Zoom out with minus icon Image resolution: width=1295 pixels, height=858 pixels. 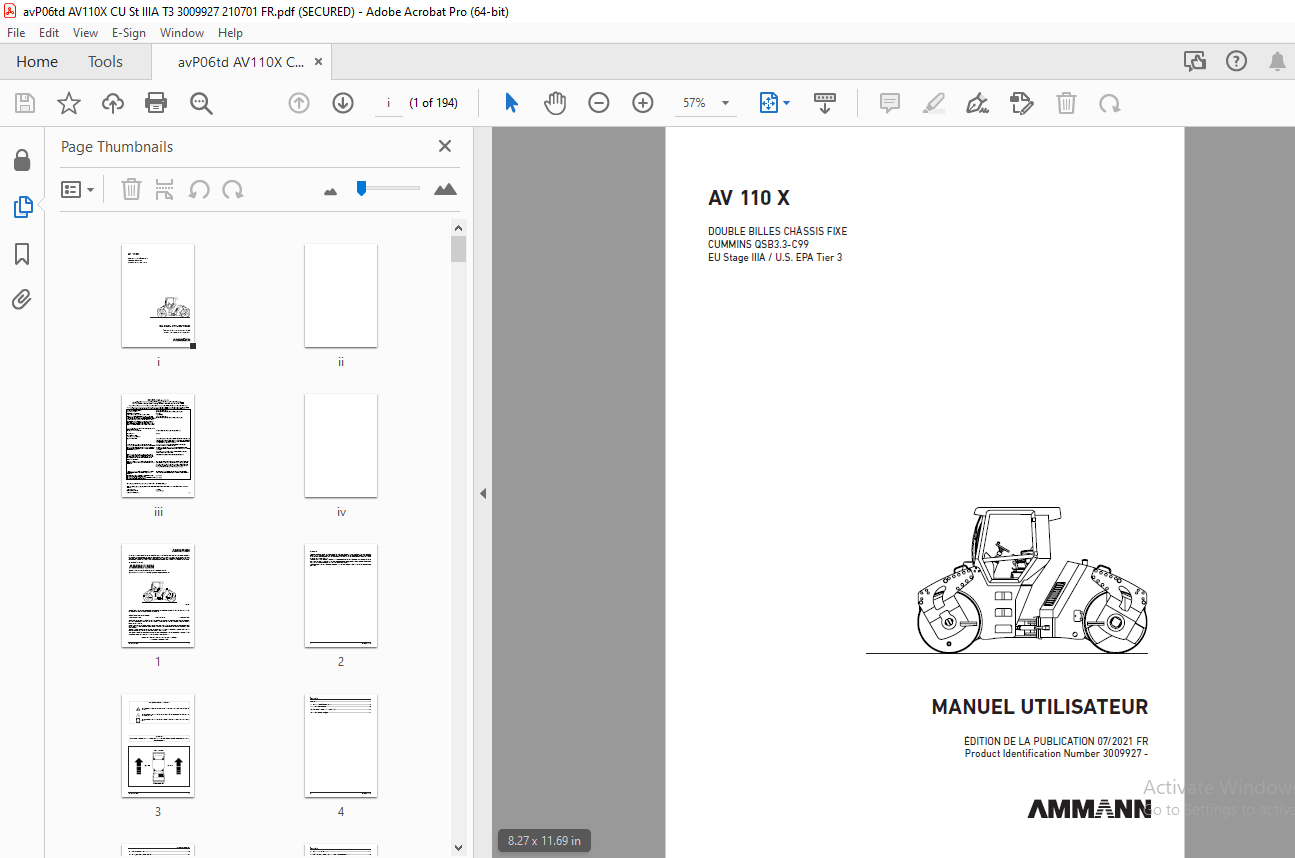(x=599, y=103)
